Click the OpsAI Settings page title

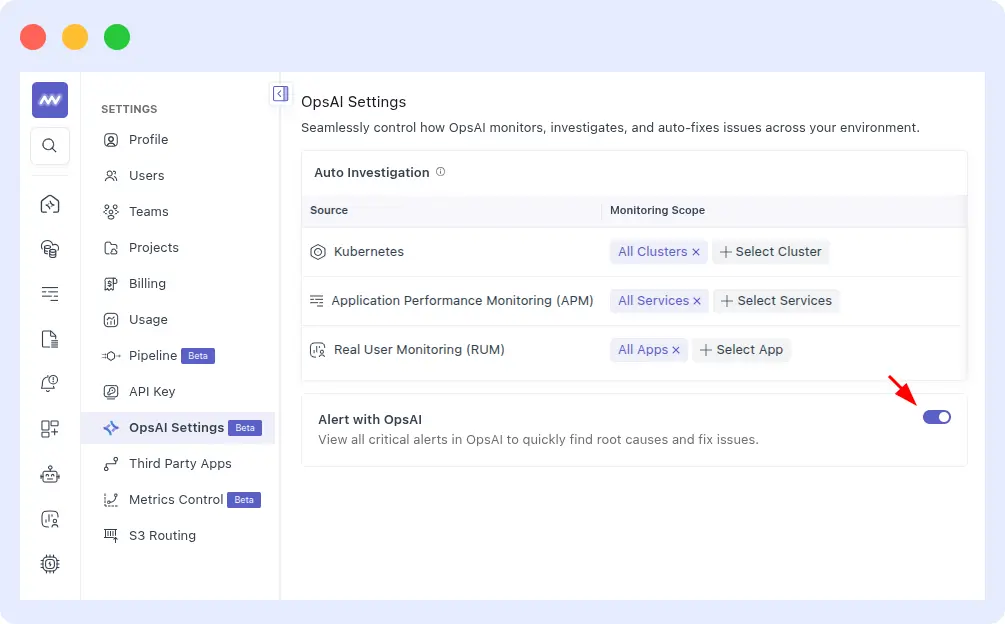click(x=354, y=102)
